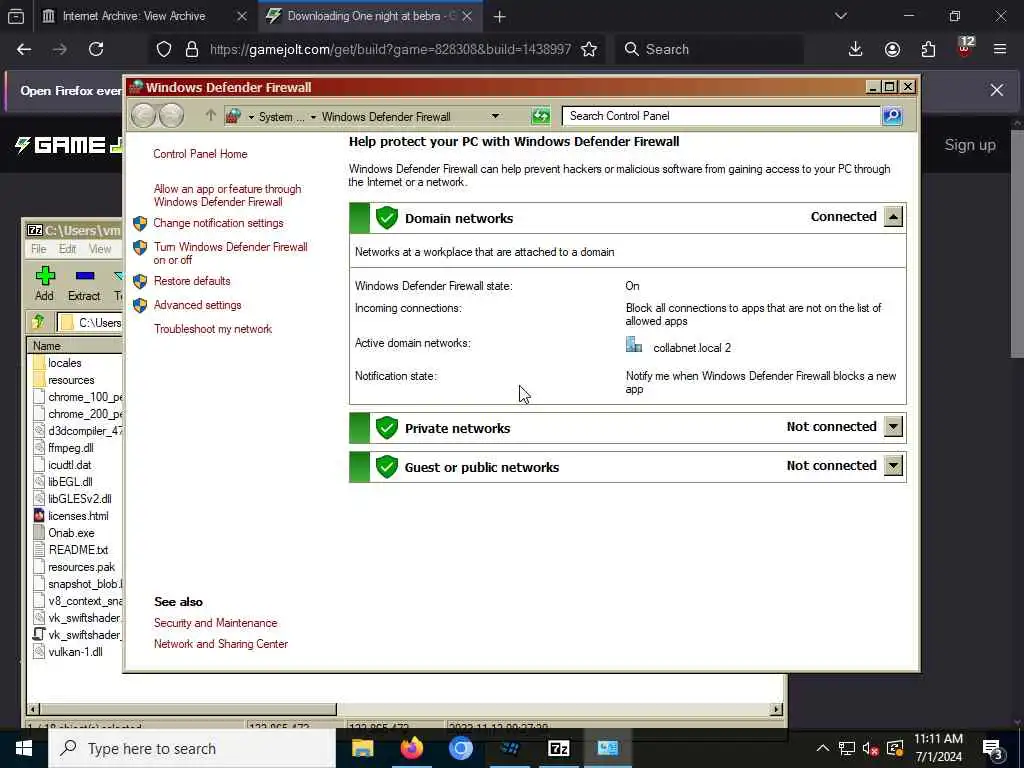This screenshot has height=768, width=1024.
Task: Click the Control Panel address bar icon
Action: tap(233, 116)
